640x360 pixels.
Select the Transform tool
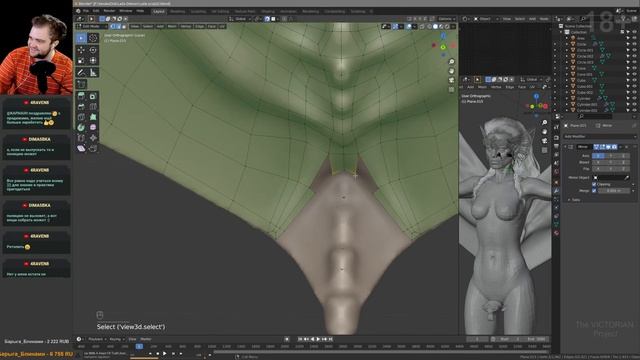93,61
